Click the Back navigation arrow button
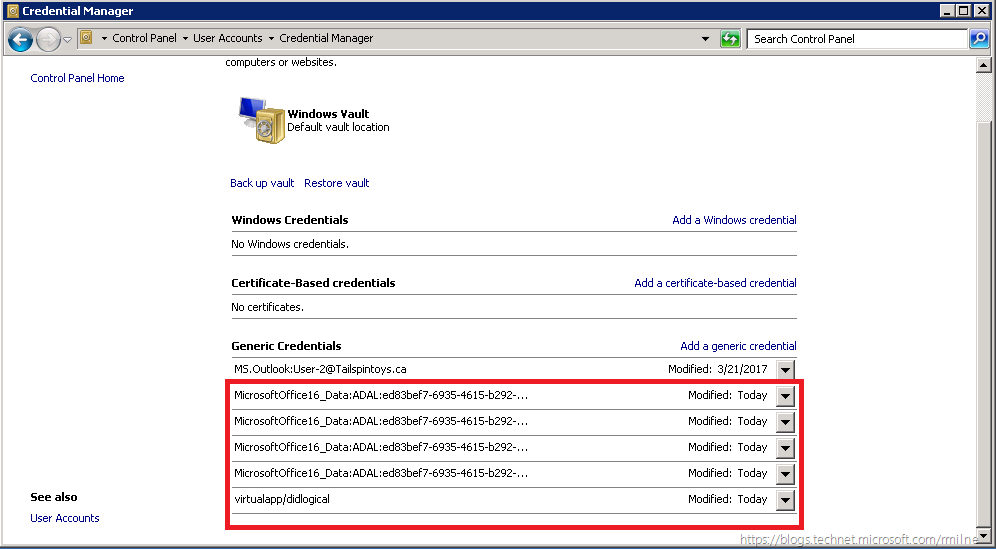 20,39
